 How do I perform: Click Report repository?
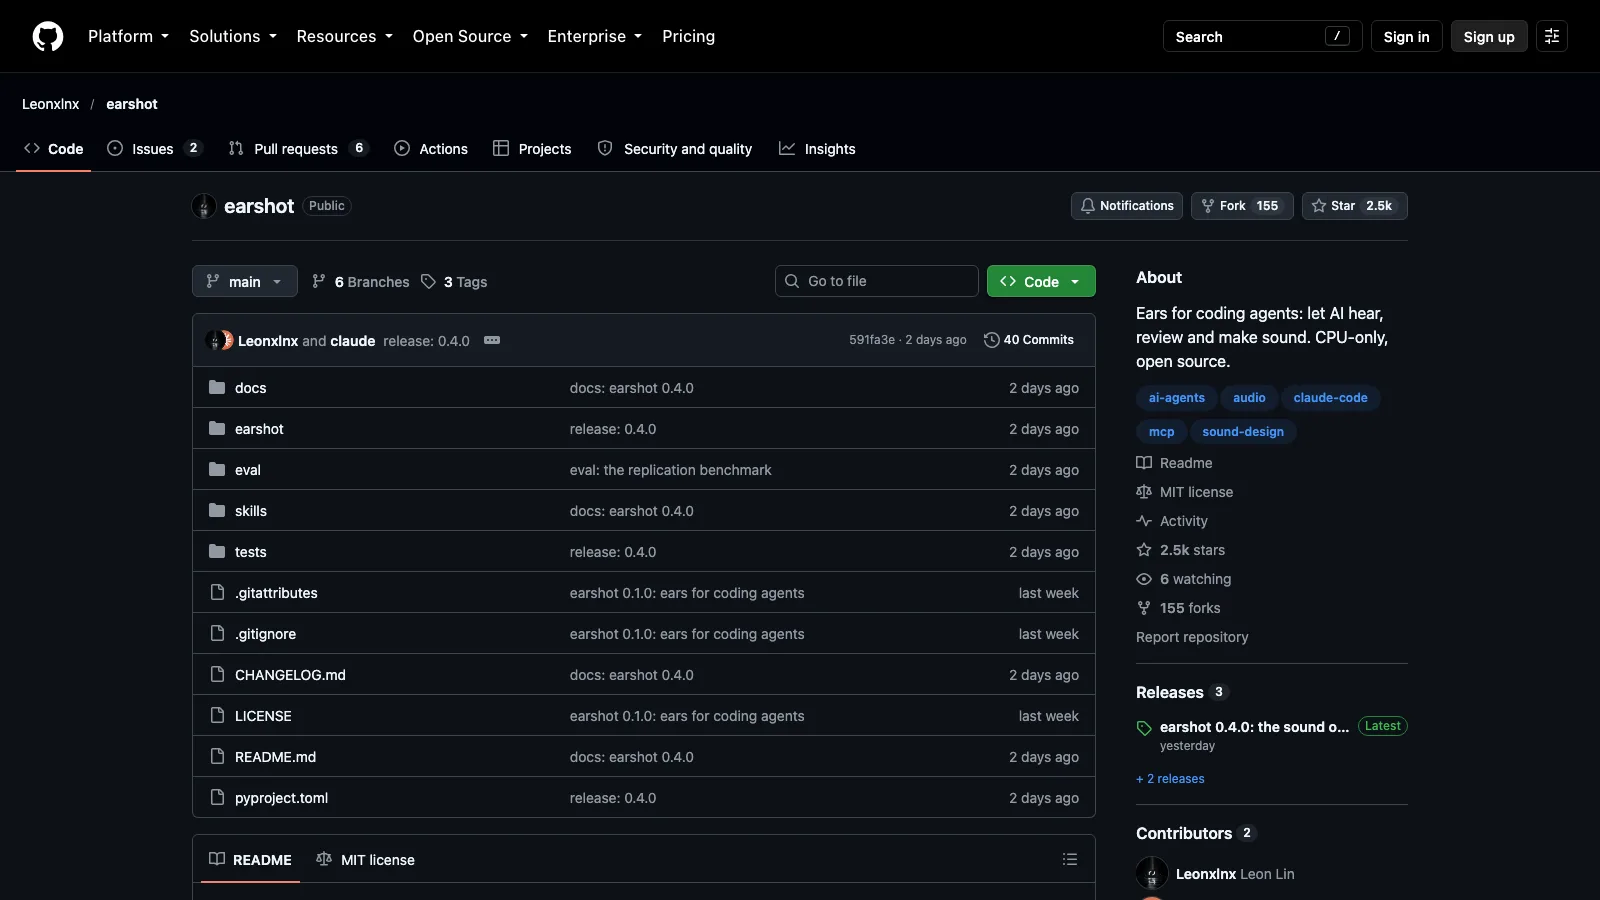(x=1192, y=637)
